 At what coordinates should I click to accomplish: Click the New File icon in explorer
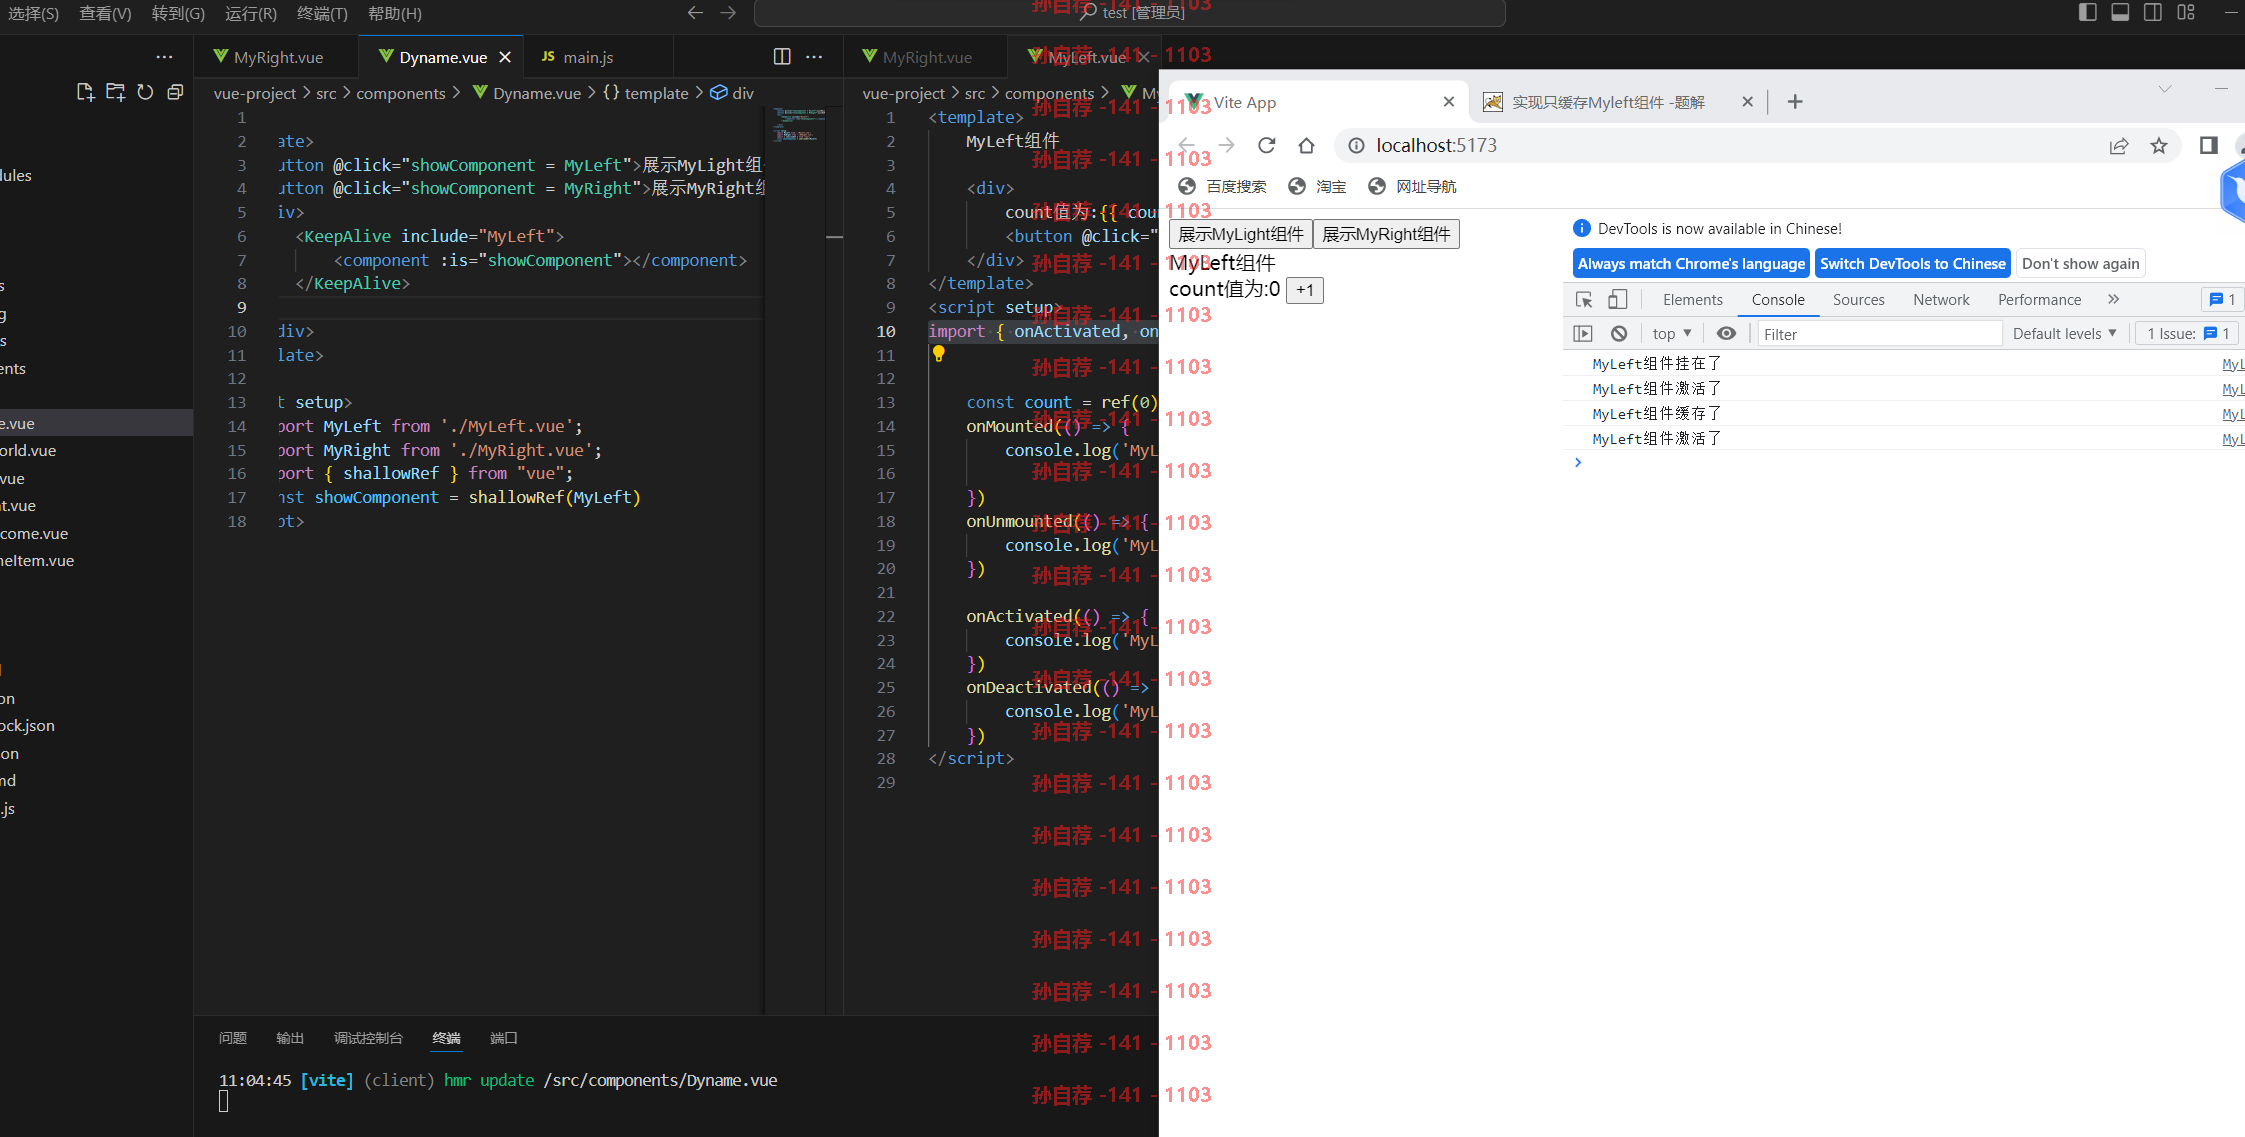85,92
